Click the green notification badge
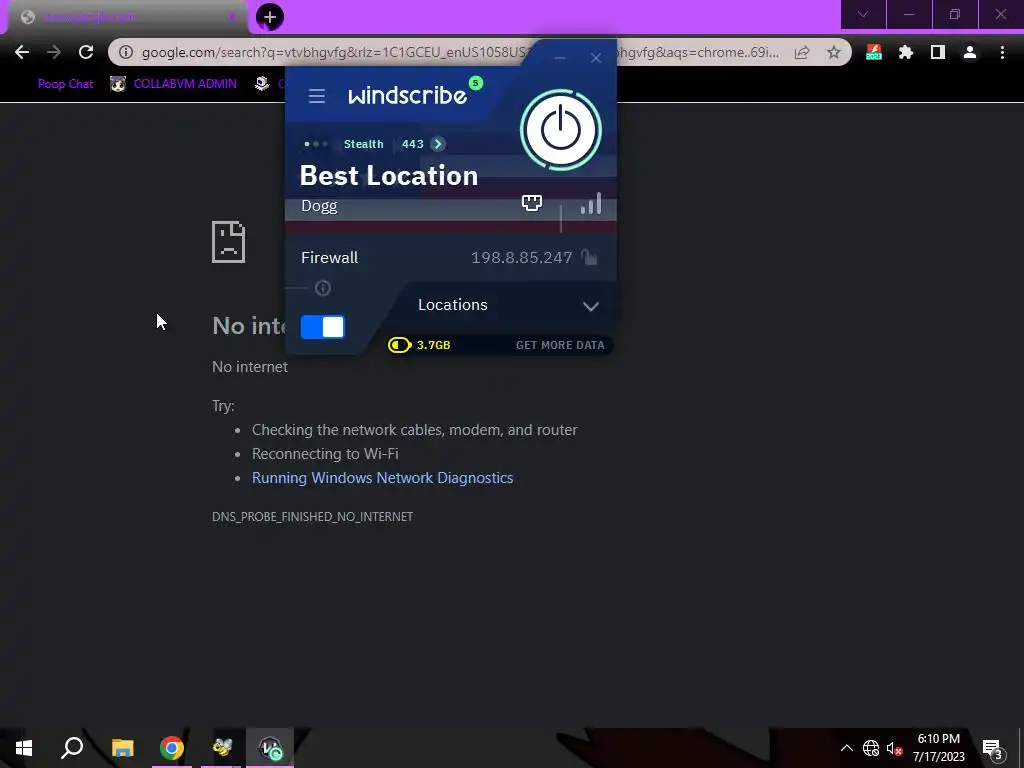Screen dimensions: 1024x768 tap(476, 83)
